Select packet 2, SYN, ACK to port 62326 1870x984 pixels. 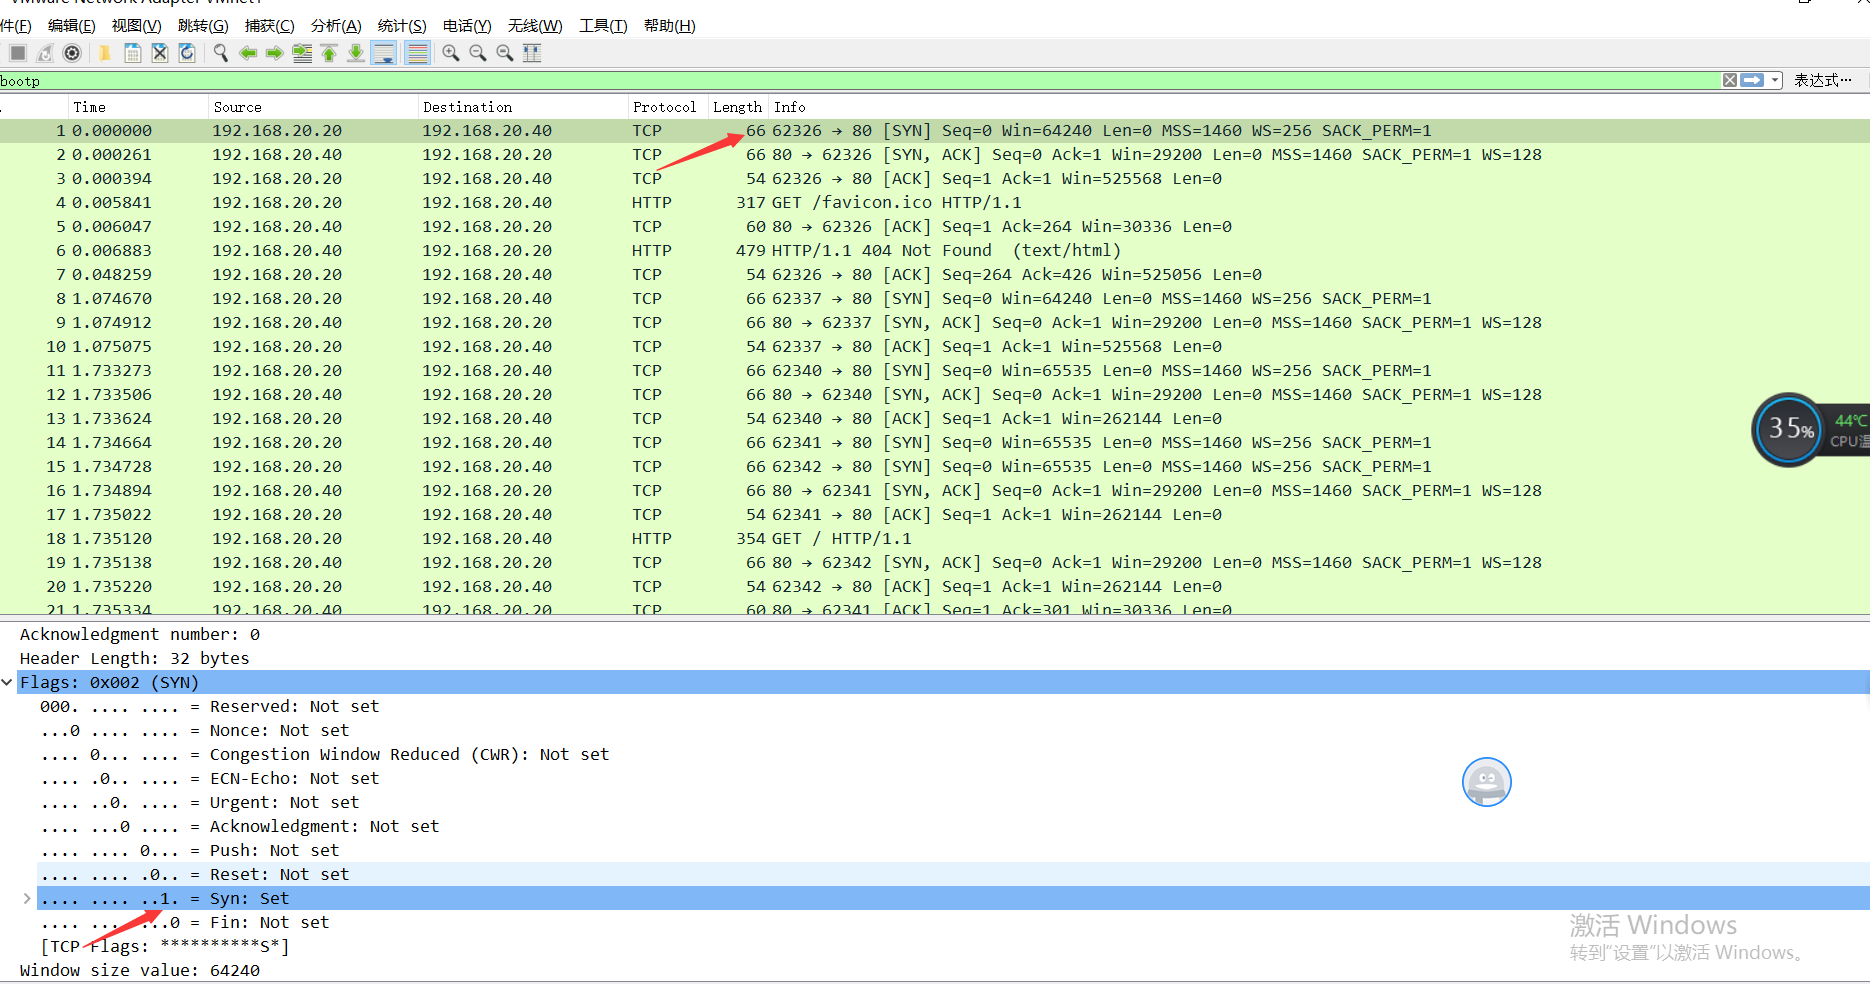[934, 154]
